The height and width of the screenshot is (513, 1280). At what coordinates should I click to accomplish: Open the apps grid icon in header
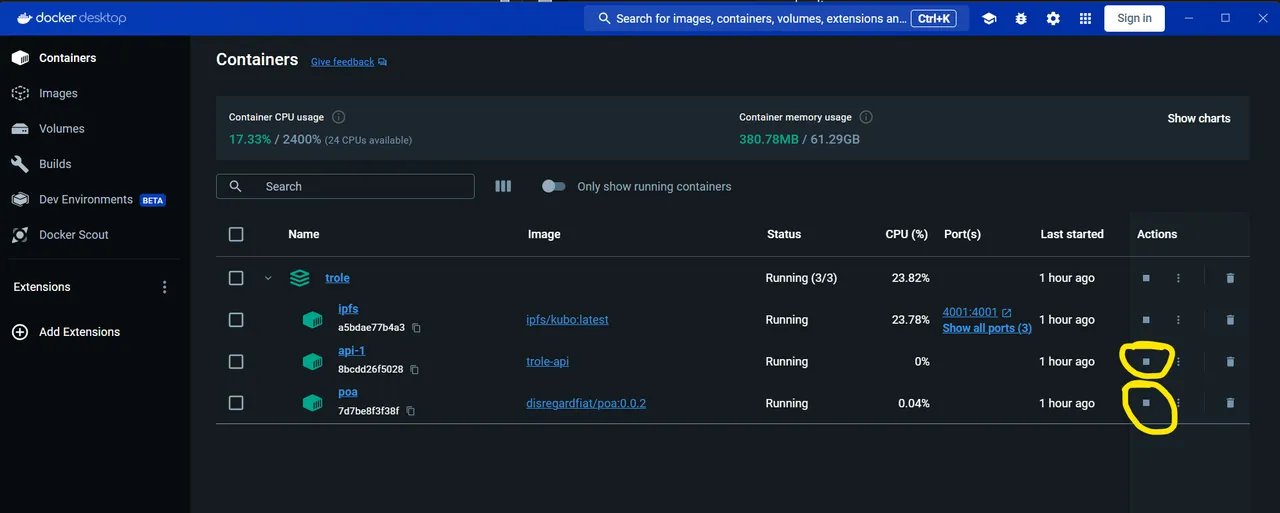(1085, 18)
